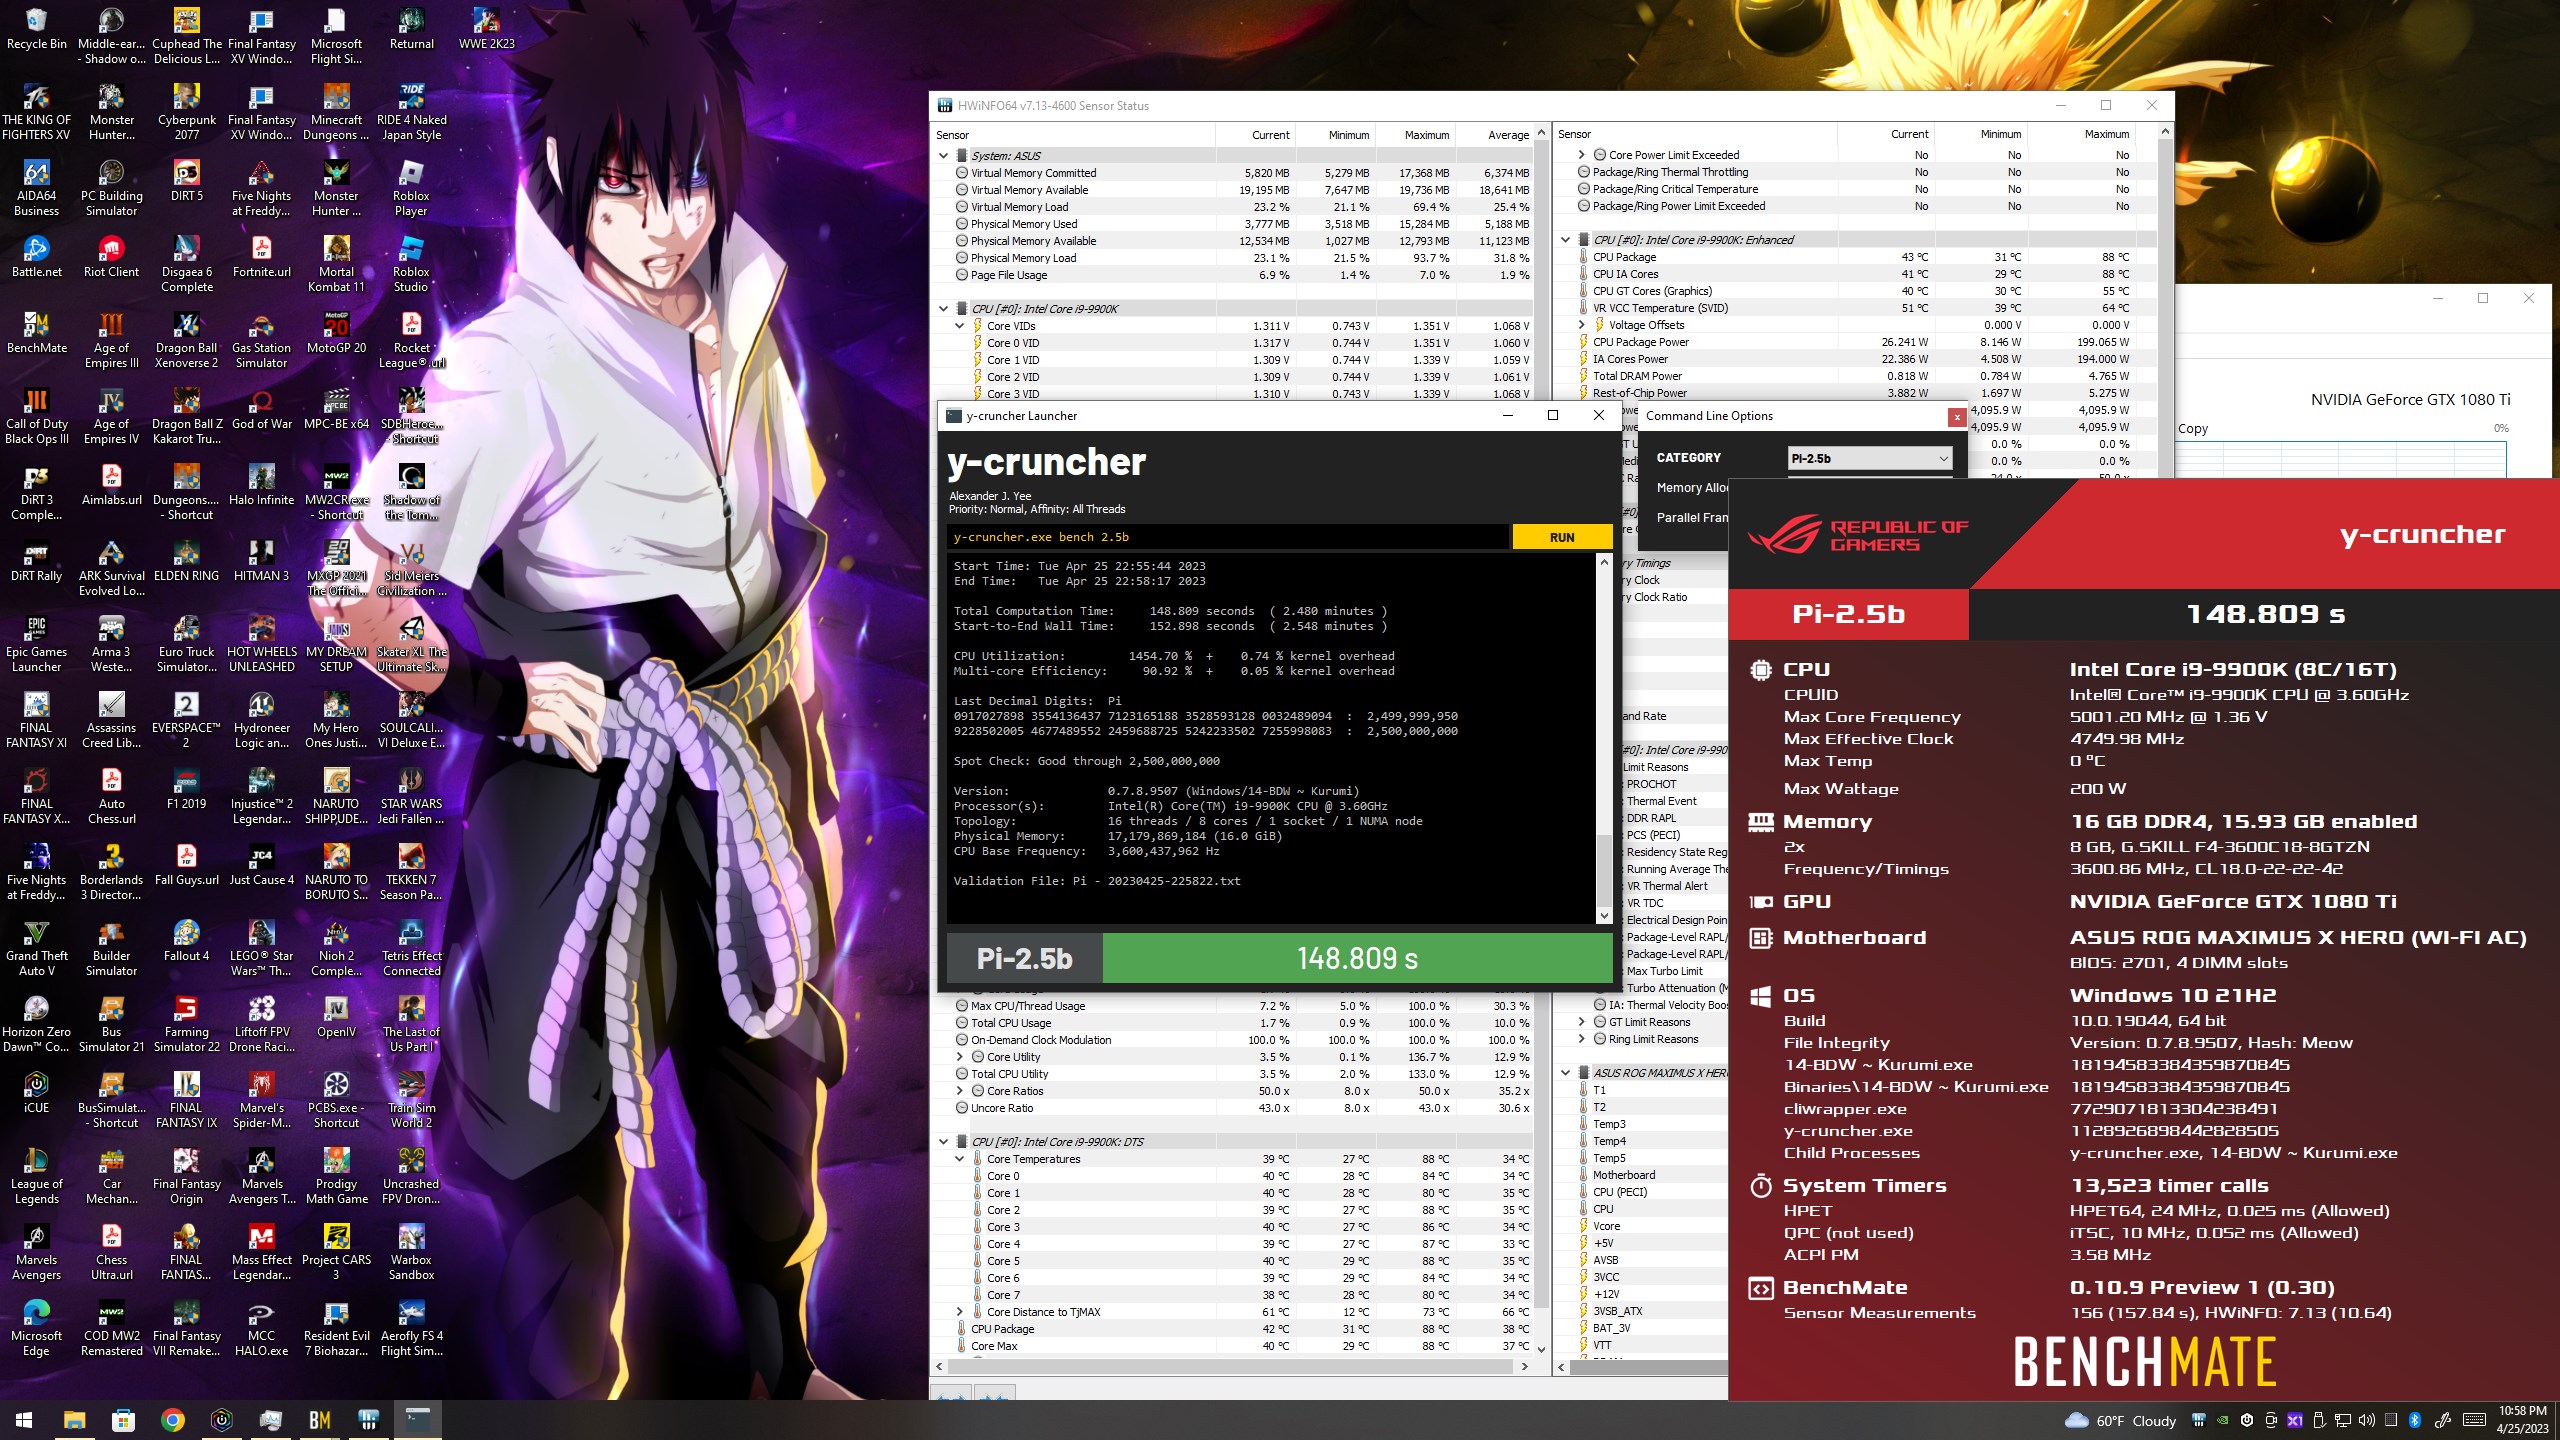Switch to BenchMate taskbar button
The image size is (2560, 1440).
click(319, 1420)
